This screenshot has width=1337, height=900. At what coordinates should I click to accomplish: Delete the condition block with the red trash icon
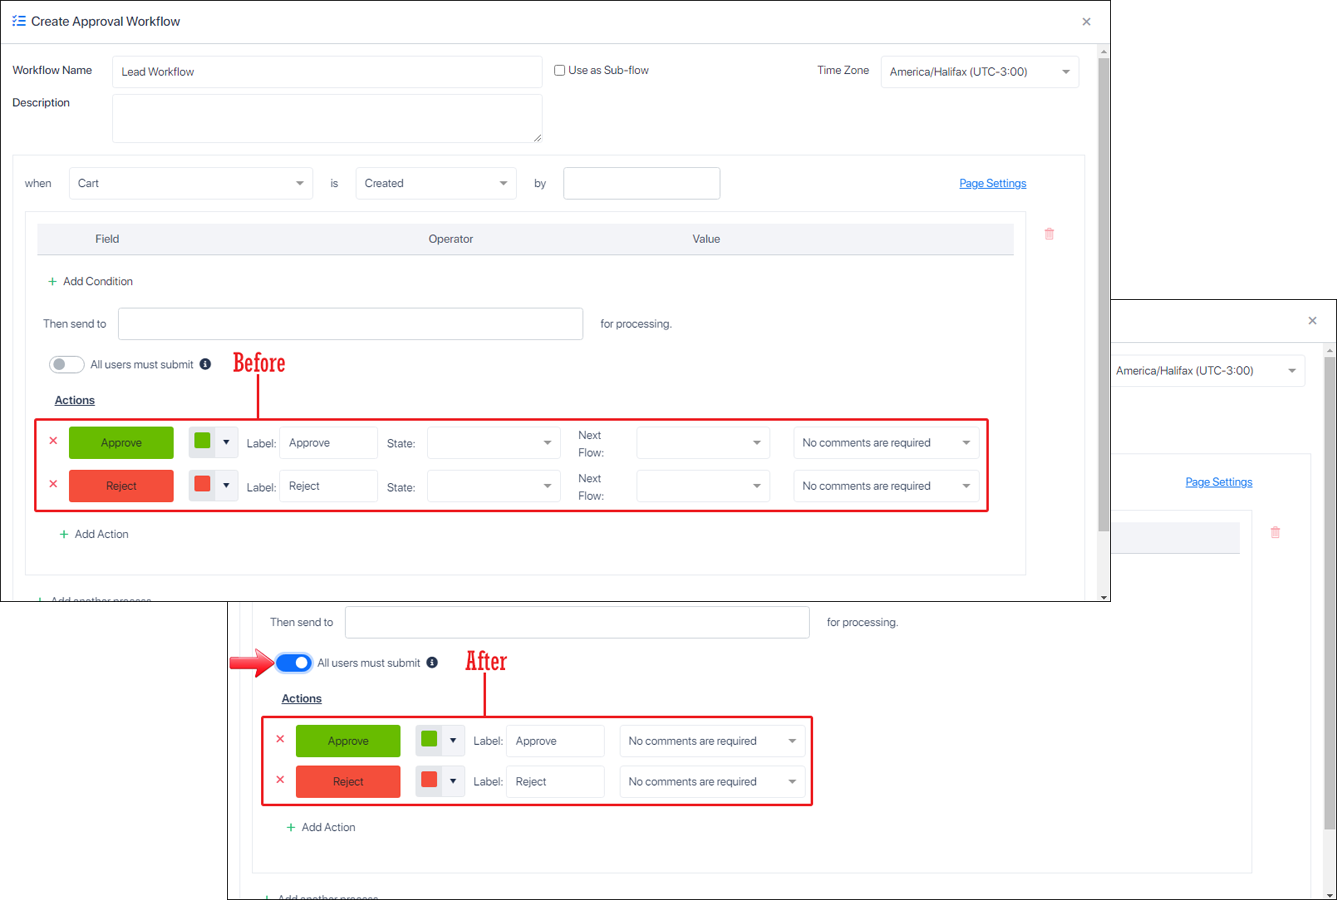[x=1048, y=233]
